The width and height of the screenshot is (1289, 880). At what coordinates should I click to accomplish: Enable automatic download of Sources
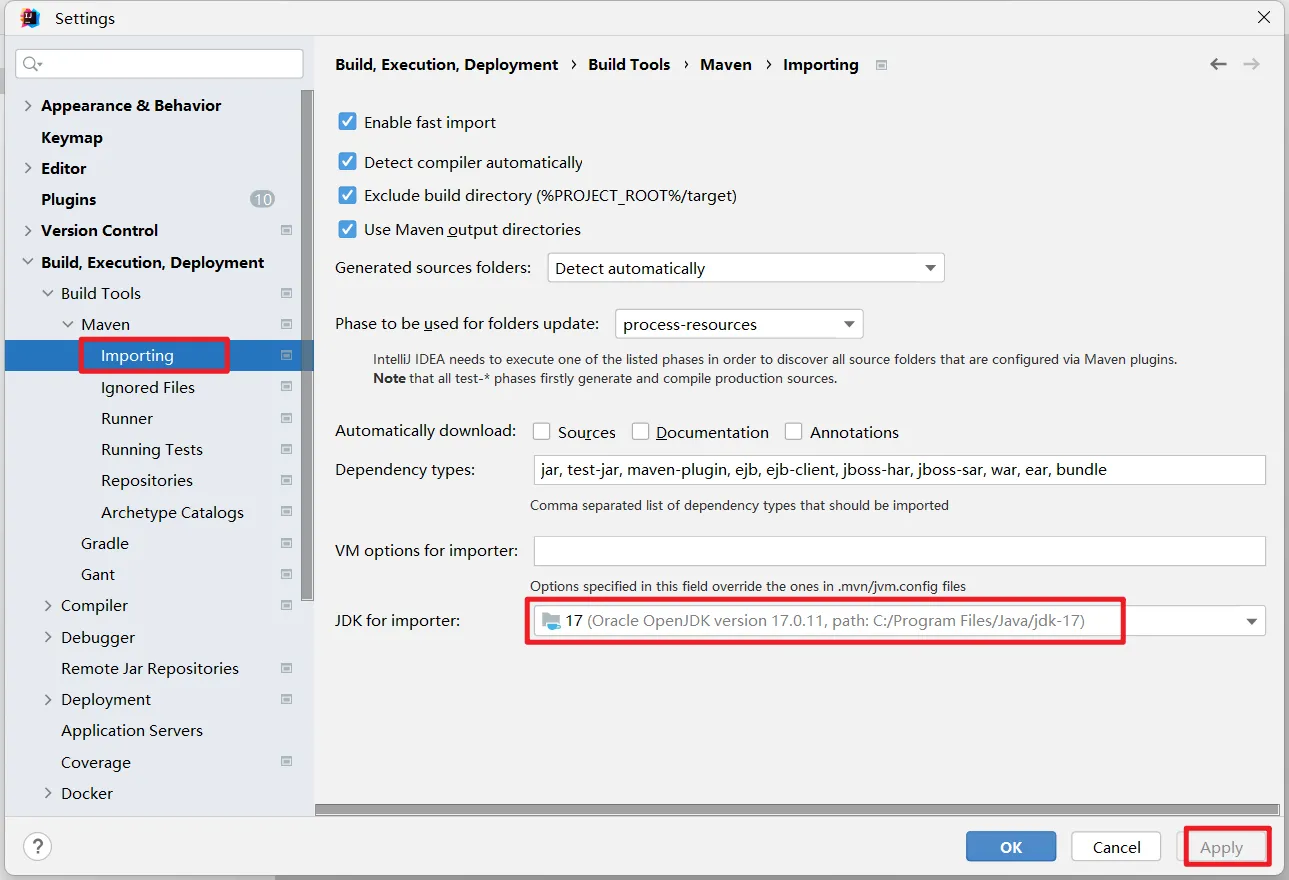coord(542,432)
